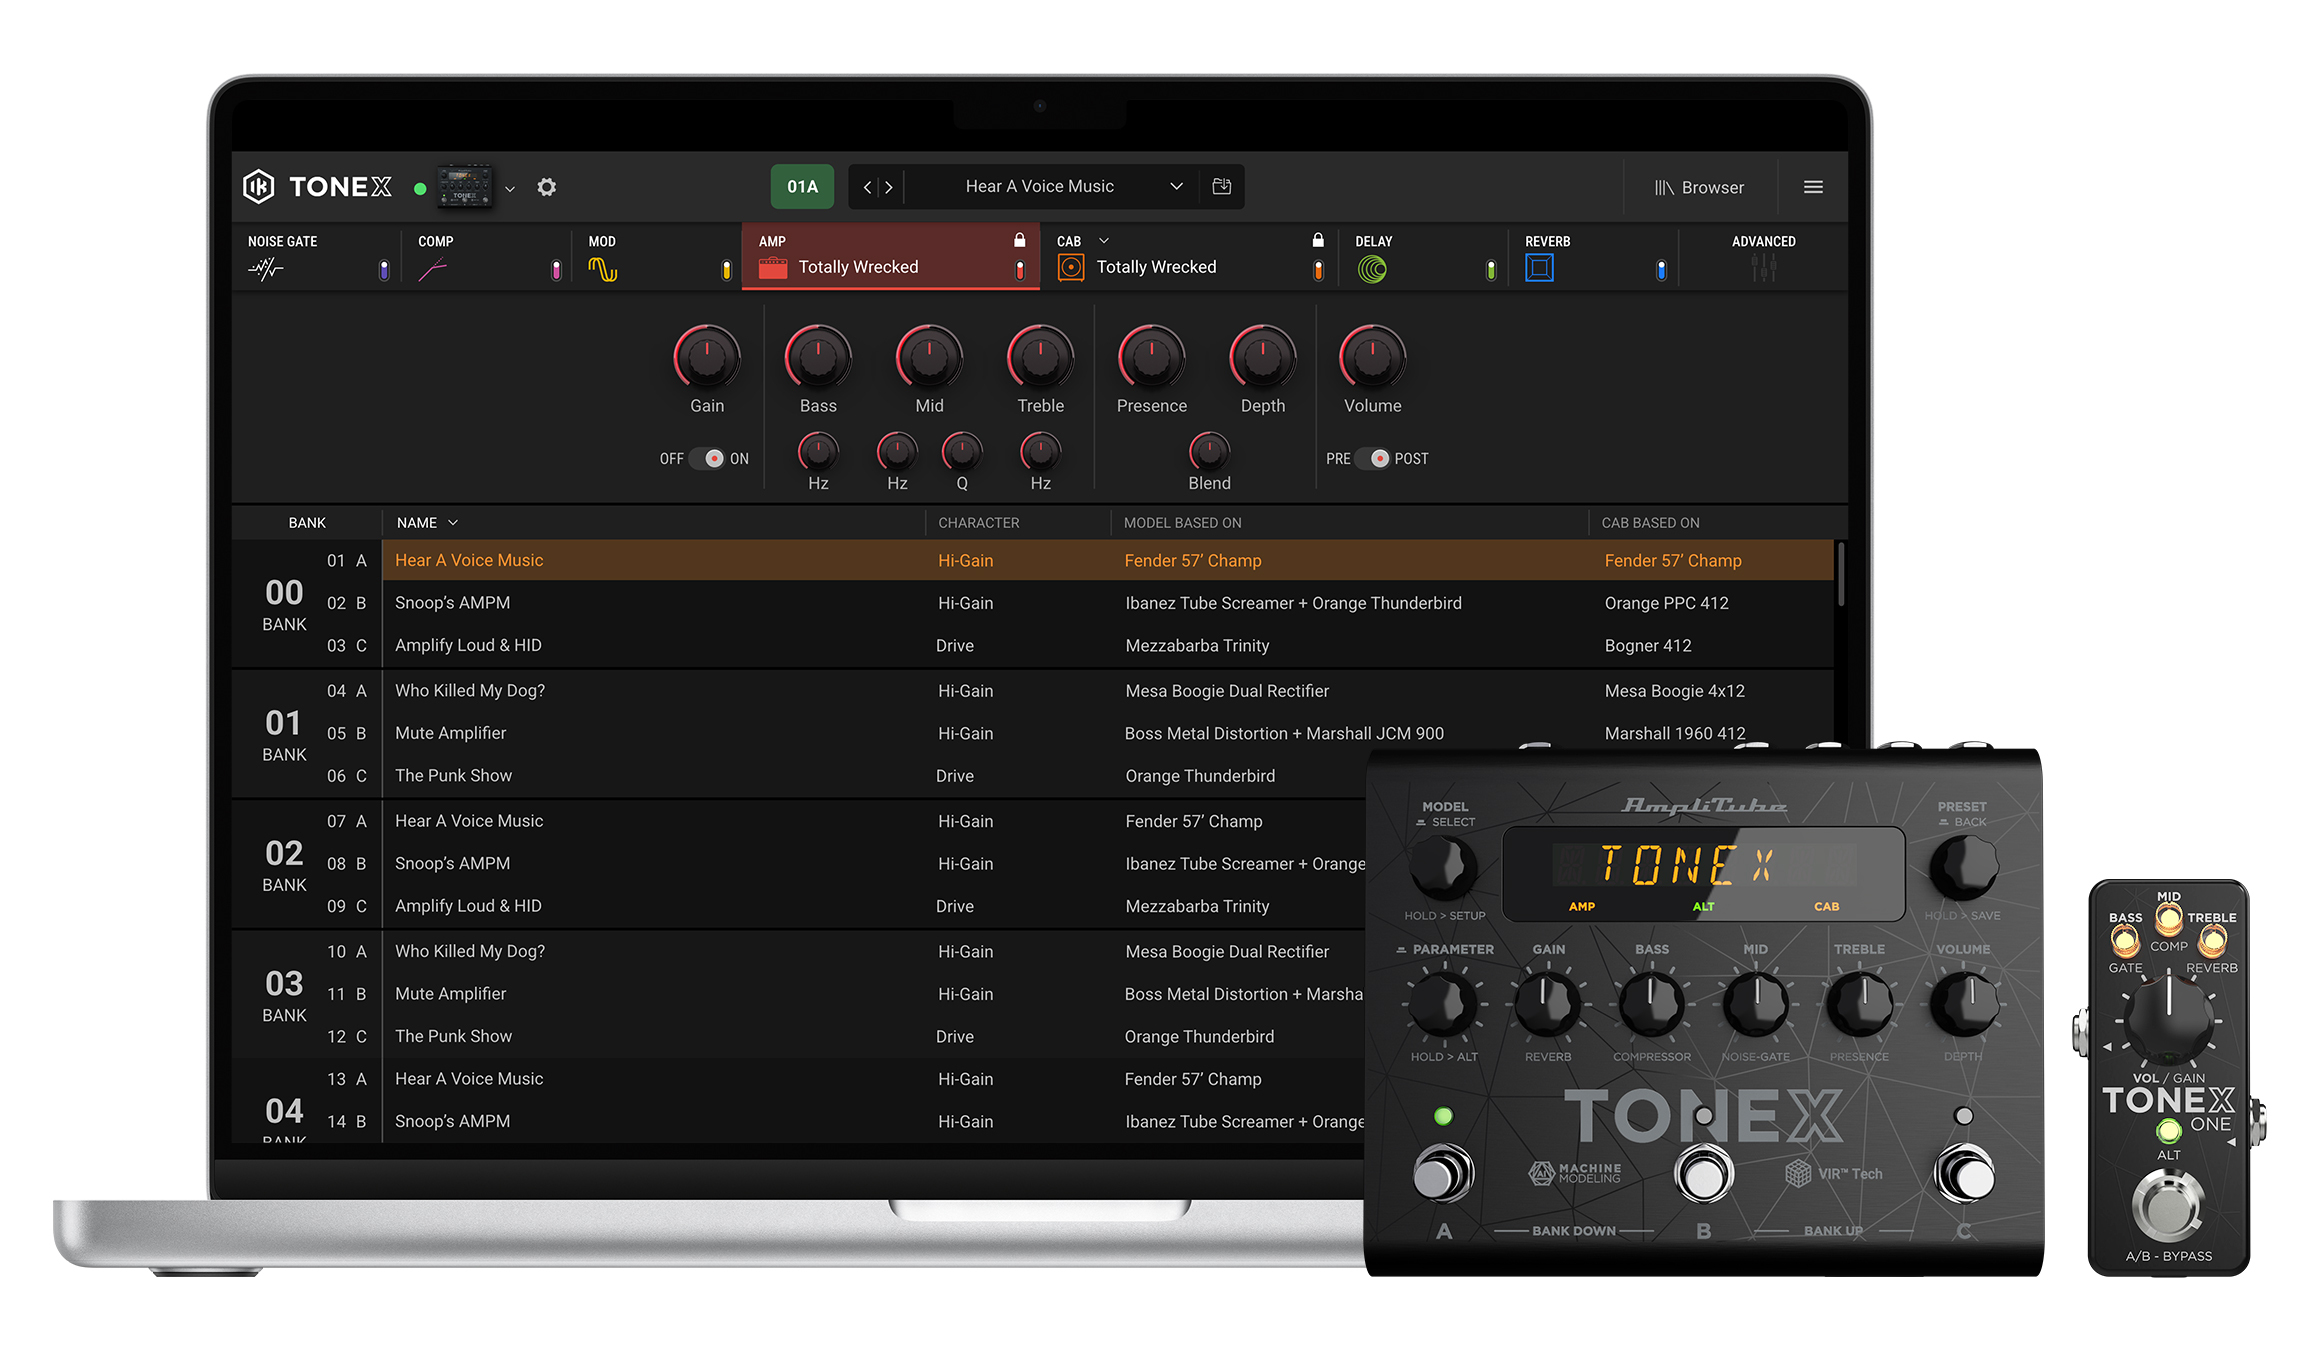Click the Noise Gate waveform icon
Screen dimensions: 2320x1350
tap(265, 268)
